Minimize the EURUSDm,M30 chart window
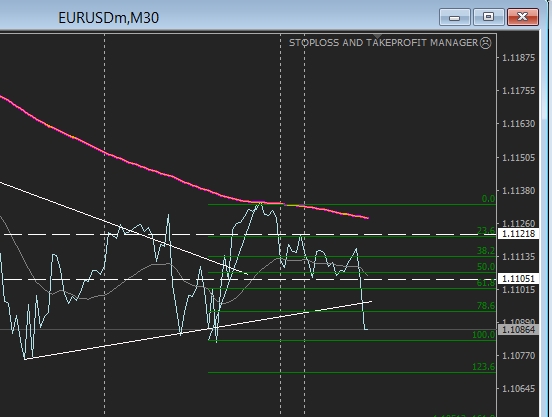The image size is (552, 417). coord(454,17)
